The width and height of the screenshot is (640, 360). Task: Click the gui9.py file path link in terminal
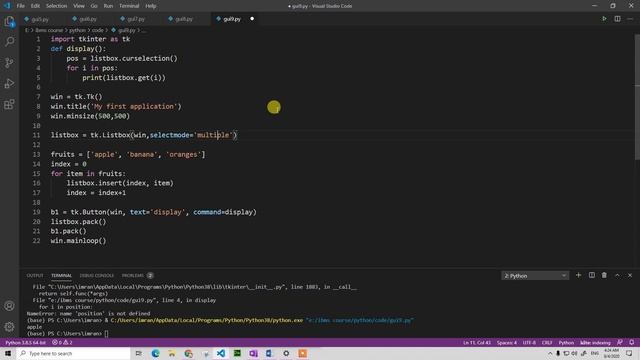pos(360,320)
